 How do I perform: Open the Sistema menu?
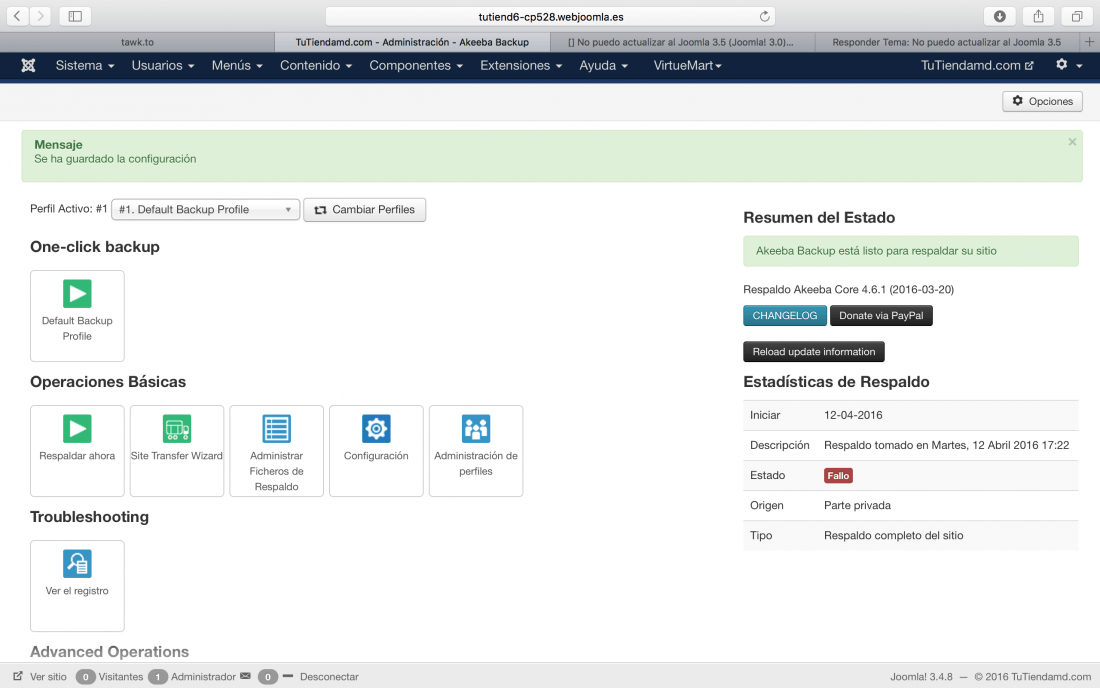tap(85, 65)
